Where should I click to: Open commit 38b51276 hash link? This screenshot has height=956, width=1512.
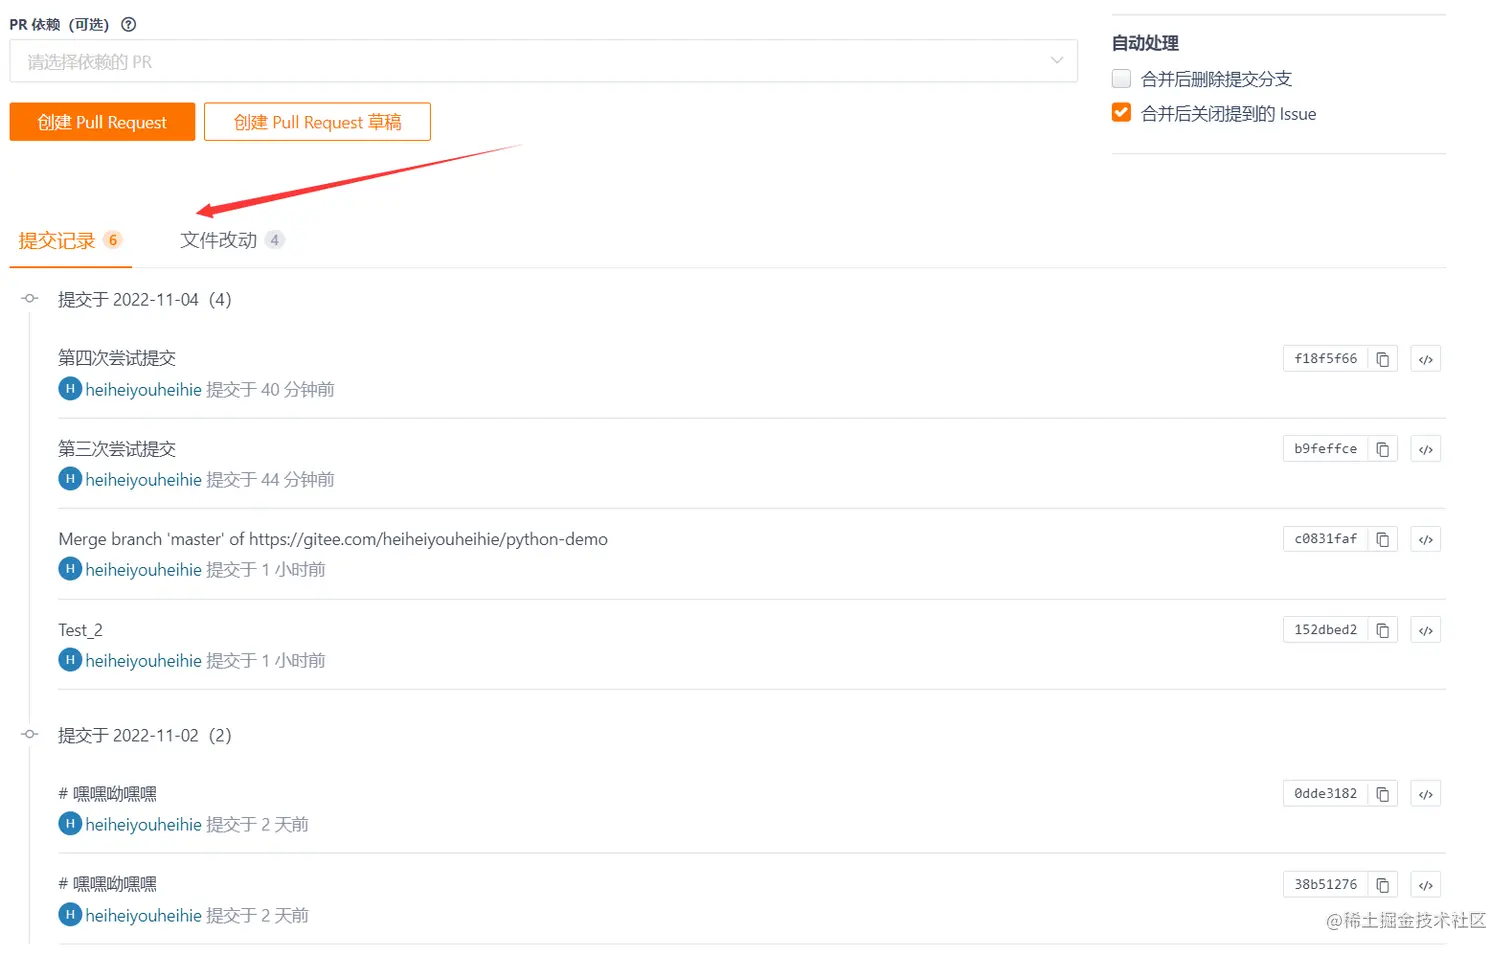pyautogui.click(x=1325, y=885)
